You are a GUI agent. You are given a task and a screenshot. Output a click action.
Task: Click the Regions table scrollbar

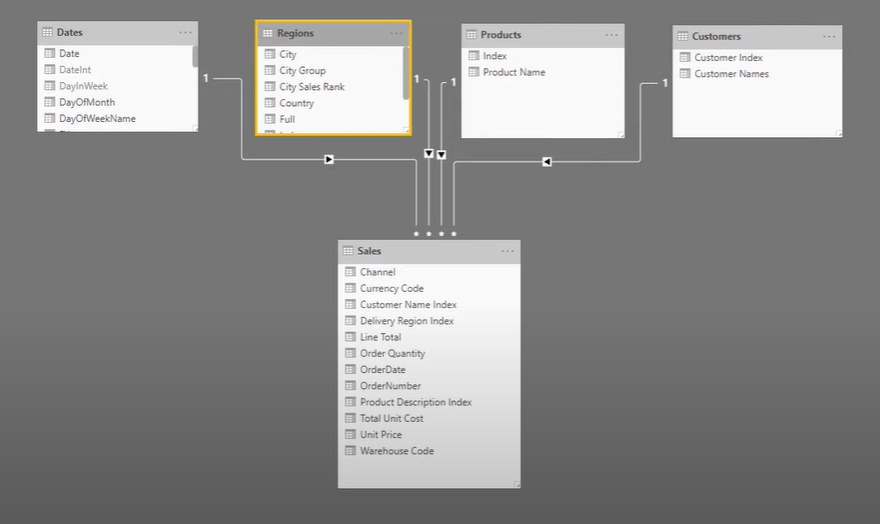coord(405,73)
